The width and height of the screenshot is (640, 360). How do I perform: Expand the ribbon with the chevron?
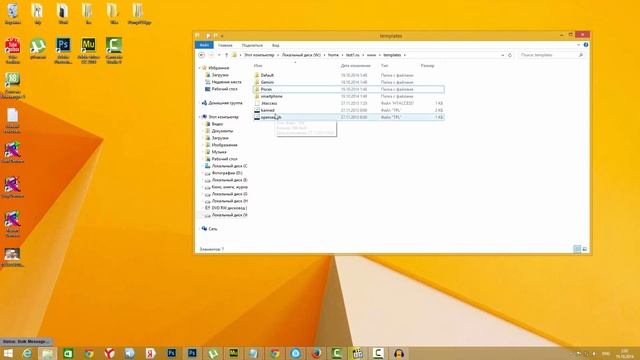tap(578, 45)
